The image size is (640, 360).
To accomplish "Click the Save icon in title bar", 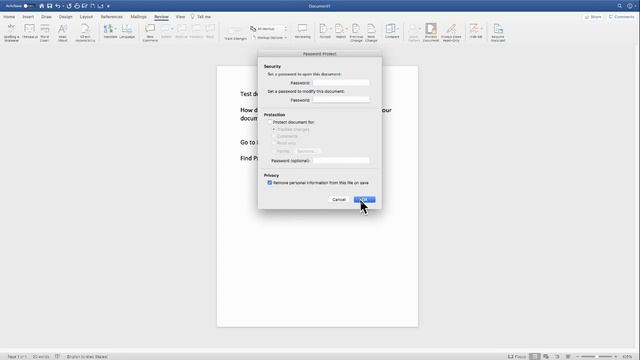I will 49,6.
